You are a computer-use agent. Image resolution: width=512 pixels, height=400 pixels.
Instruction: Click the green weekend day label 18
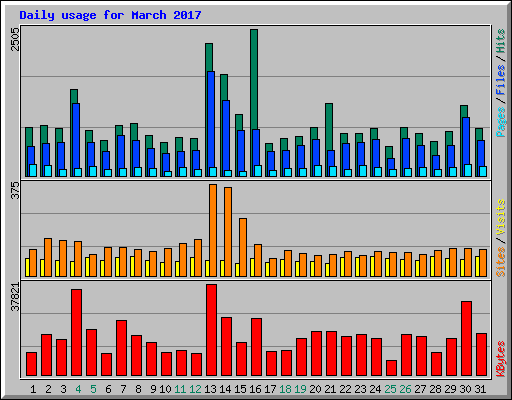(285, 389)
